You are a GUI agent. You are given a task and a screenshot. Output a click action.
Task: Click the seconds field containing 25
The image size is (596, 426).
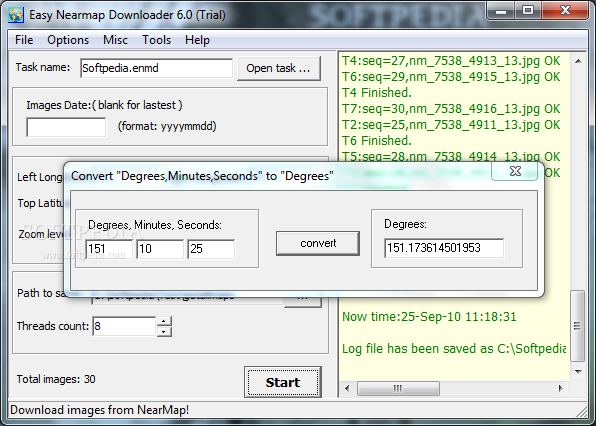211,249
